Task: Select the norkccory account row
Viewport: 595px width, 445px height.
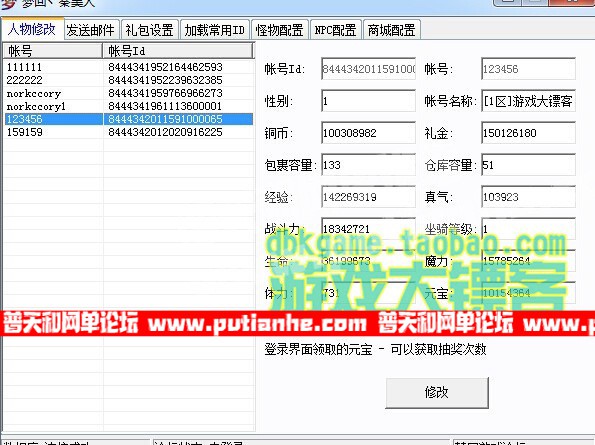Action: pyautogui.click(x=128, y=93)
